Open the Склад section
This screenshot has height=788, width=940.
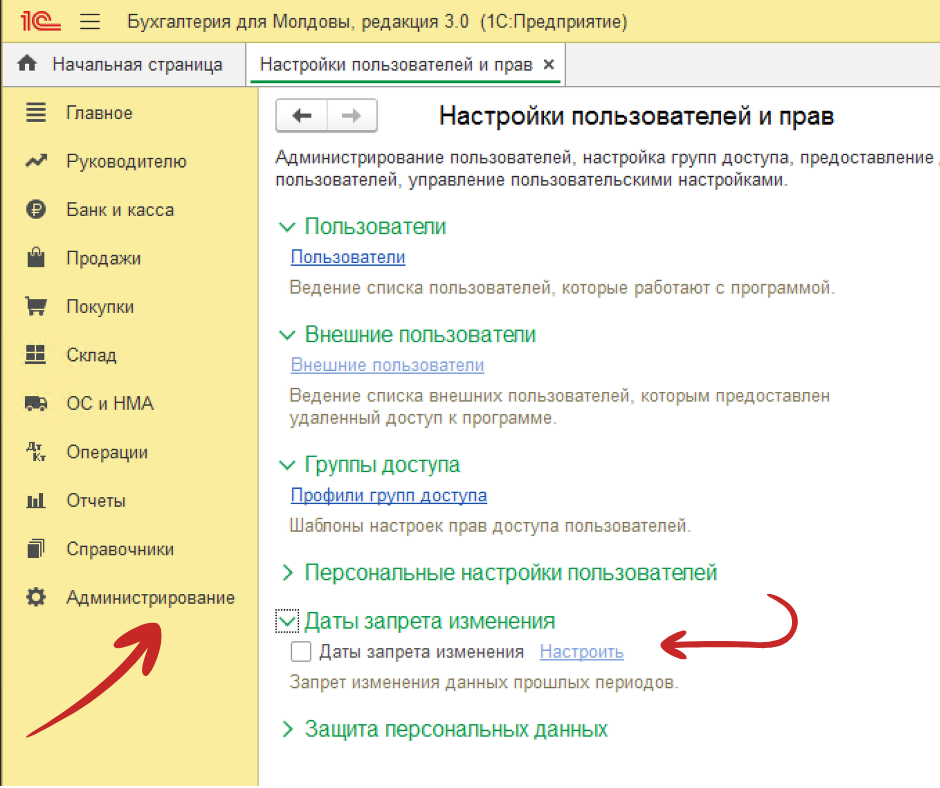tap(92, 355)
